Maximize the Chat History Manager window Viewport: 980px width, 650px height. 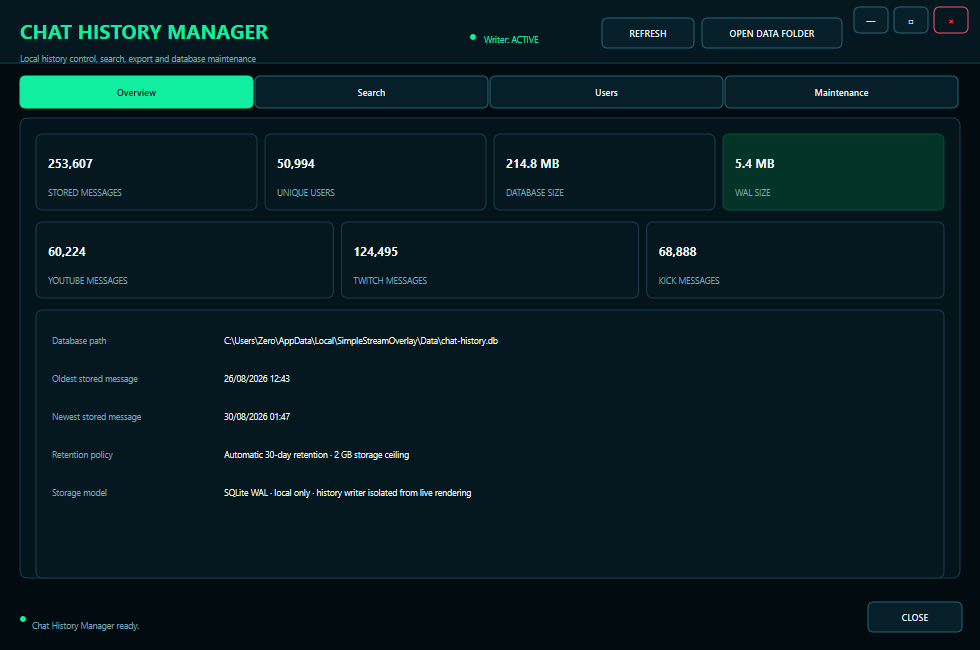[911, 21]
